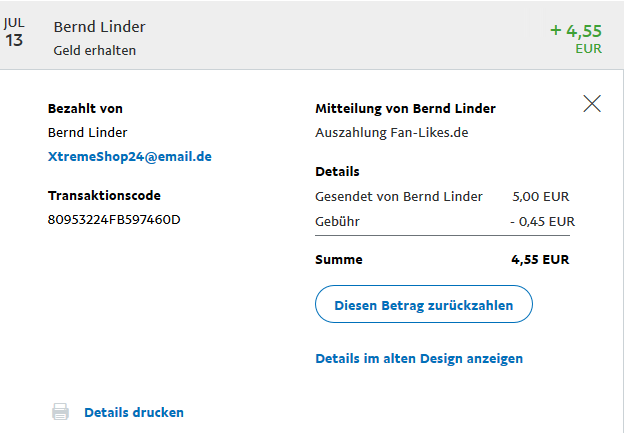Click the Bezahlt von heading

[x=85, y=109]
